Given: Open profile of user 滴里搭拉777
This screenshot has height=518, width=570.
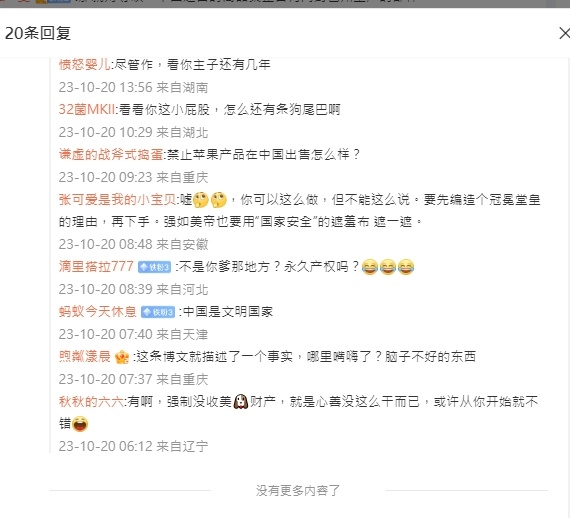Looking at the screenshot, I should click(96, 267).
